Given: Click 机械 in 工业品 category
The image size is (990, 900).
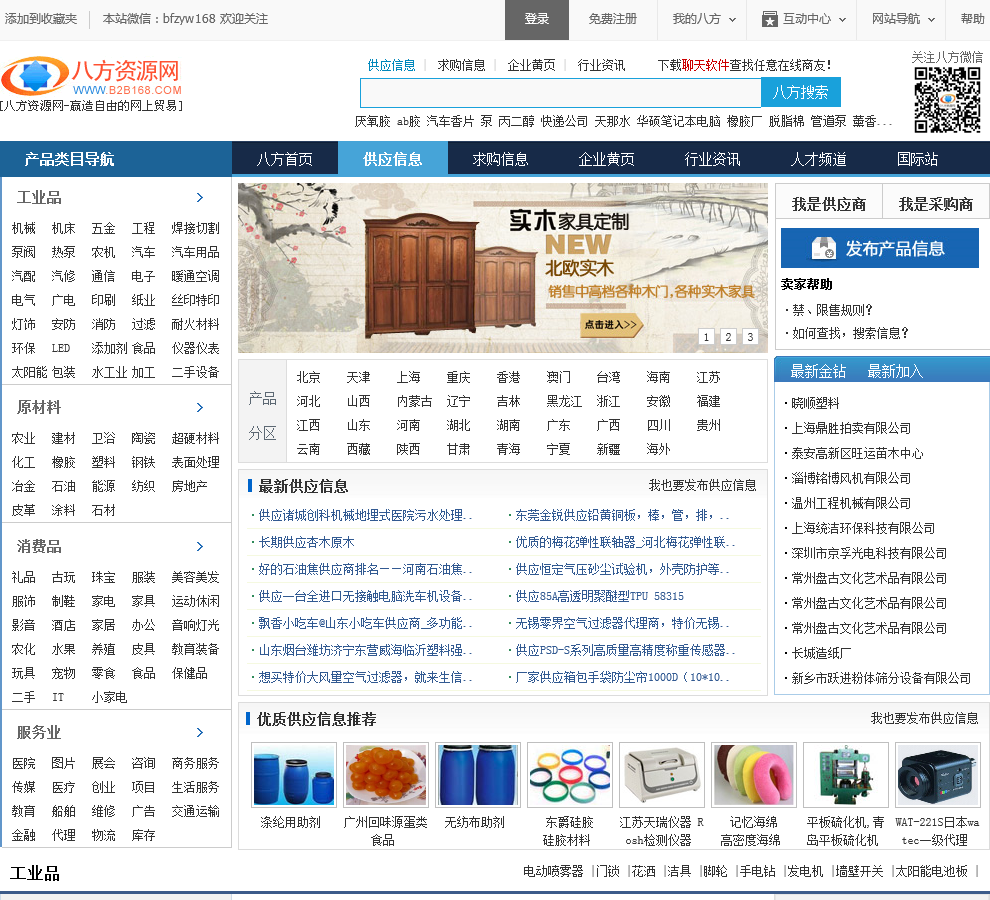Looking at the screenshot, I should pyautogui.click(x=23, y=228).
